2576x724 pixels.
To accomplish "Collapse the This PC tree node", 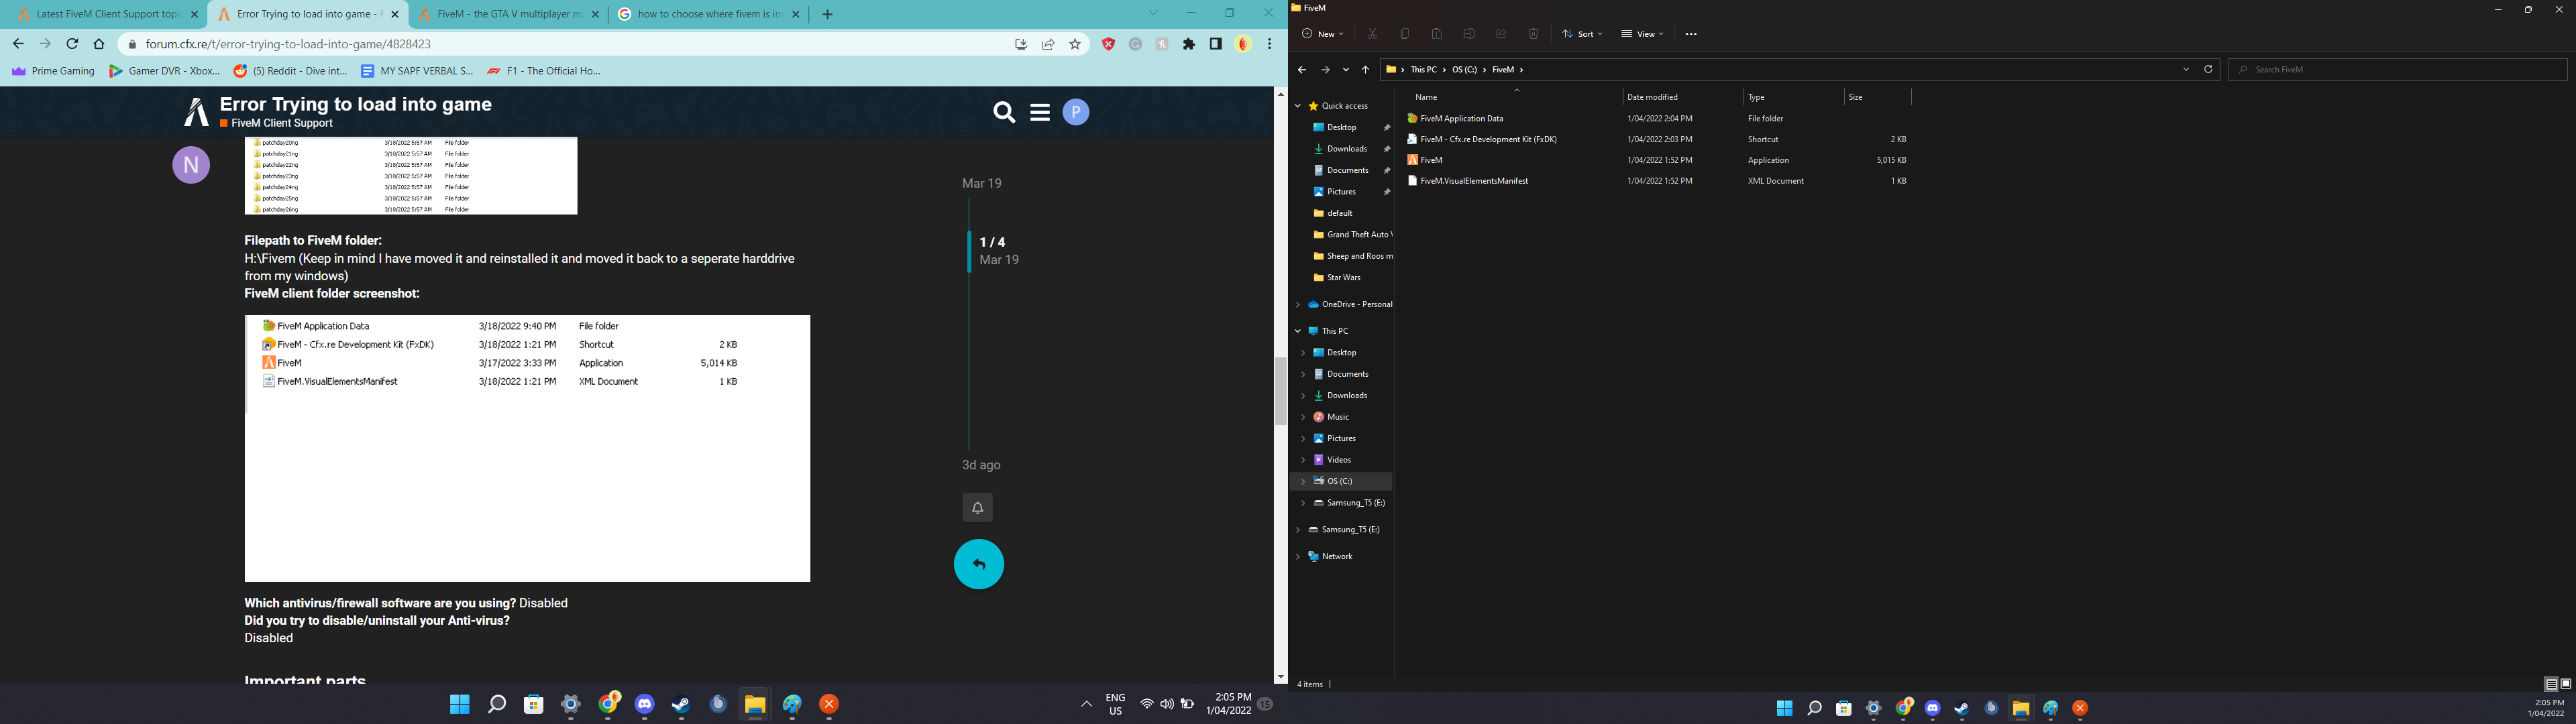I will 1298,331.
